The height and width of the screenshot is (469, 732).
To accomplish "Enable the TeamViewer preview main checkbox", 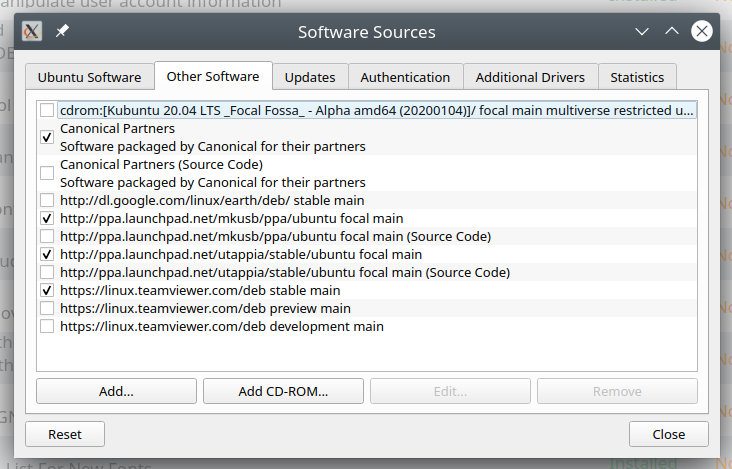I will 47,308.
